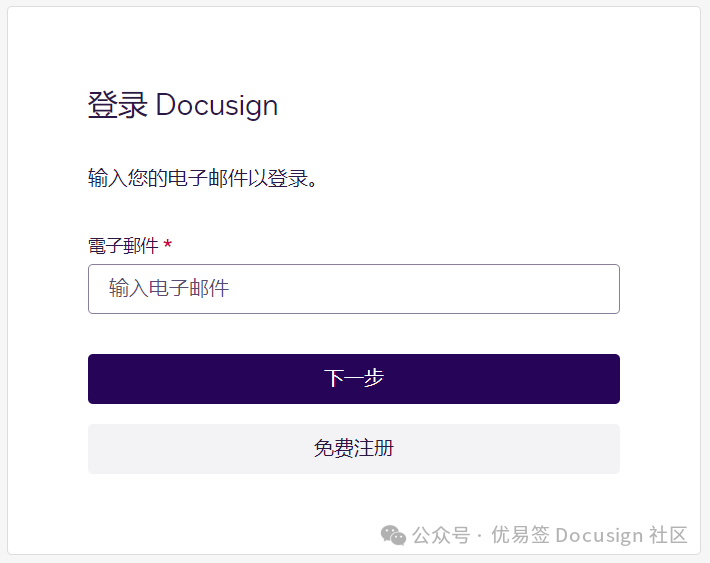Viewport: 710px width, 563px height.
Task: Click the 電子郵件 field label
Action: point(123,246)
